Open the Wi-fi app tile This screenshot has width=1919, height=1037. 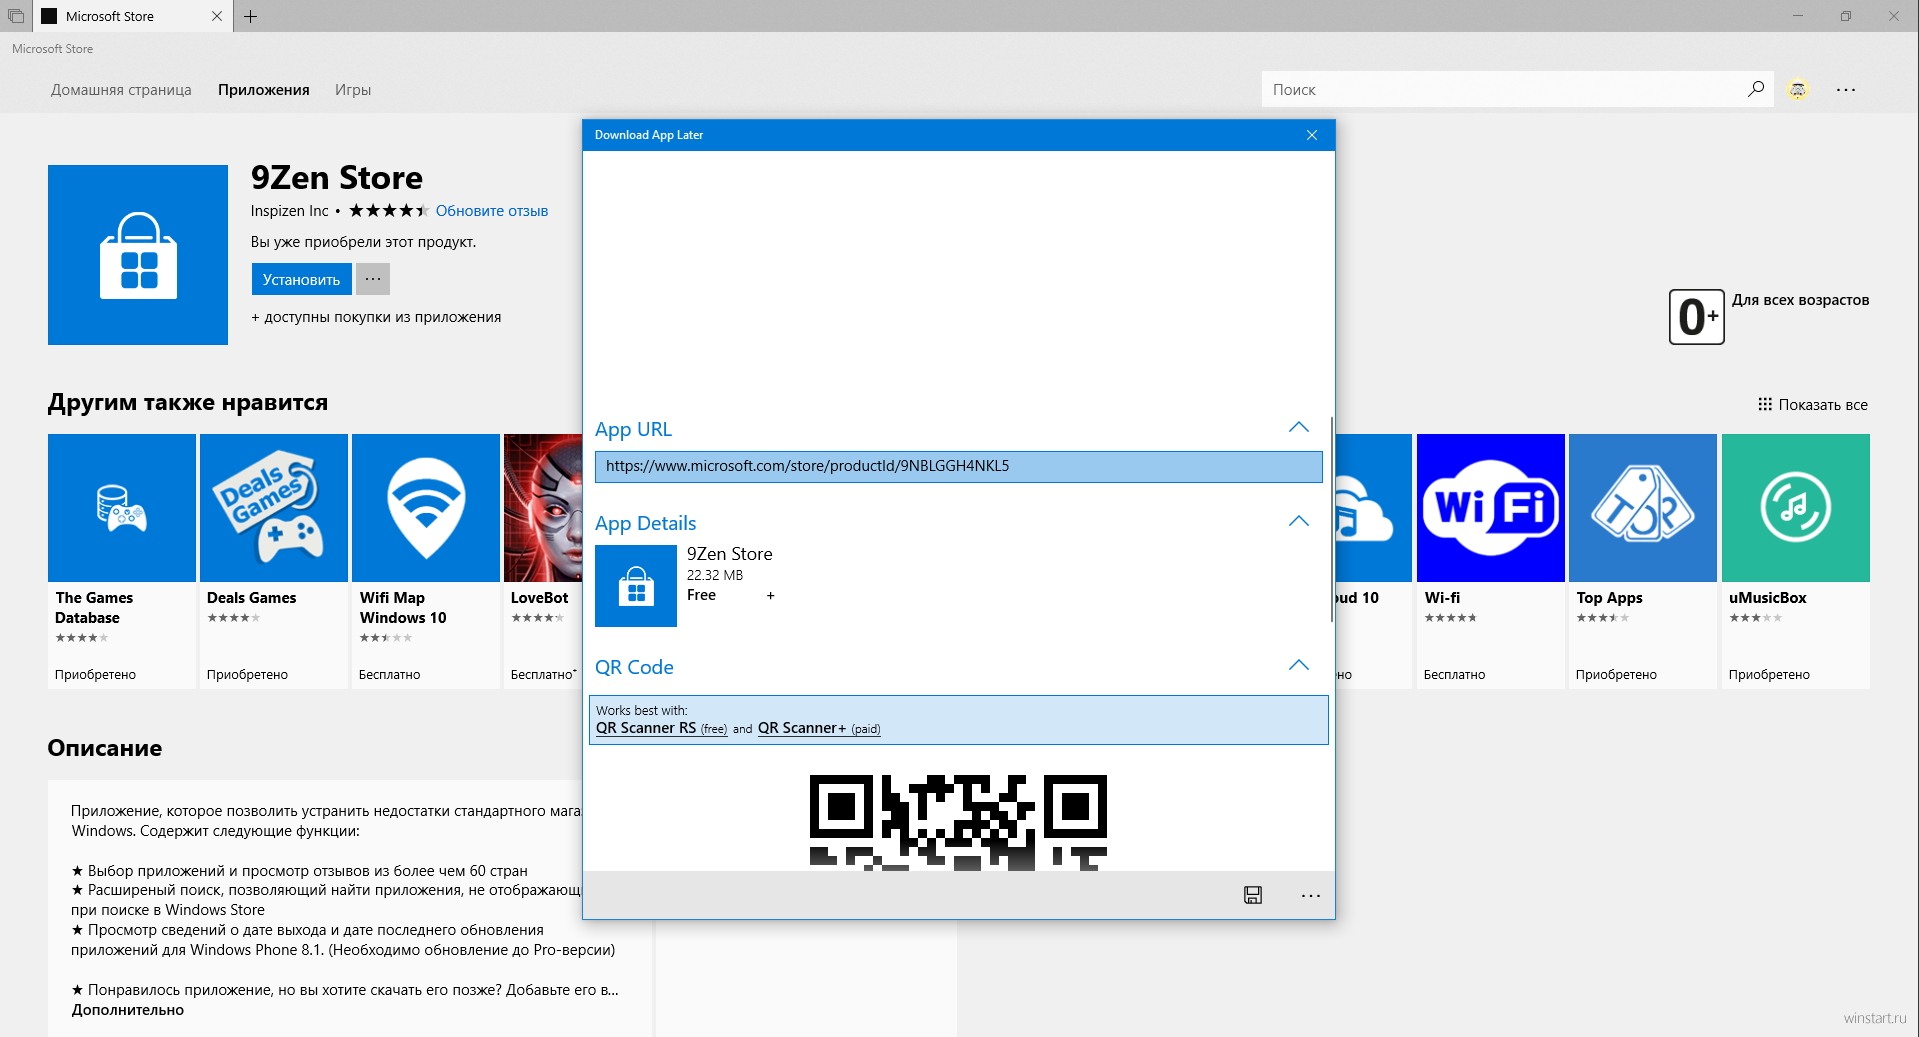(1491, 560)
